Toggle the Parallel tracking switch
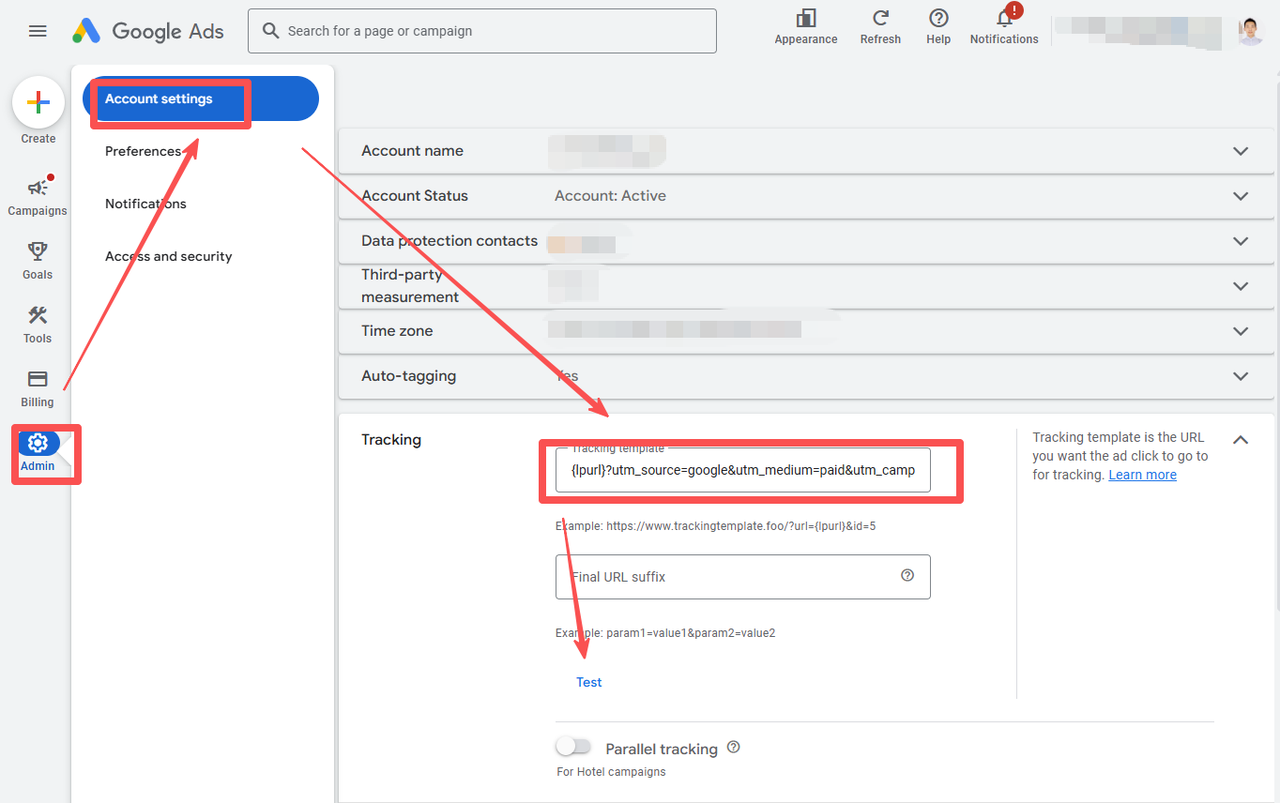 pos(574,747)
